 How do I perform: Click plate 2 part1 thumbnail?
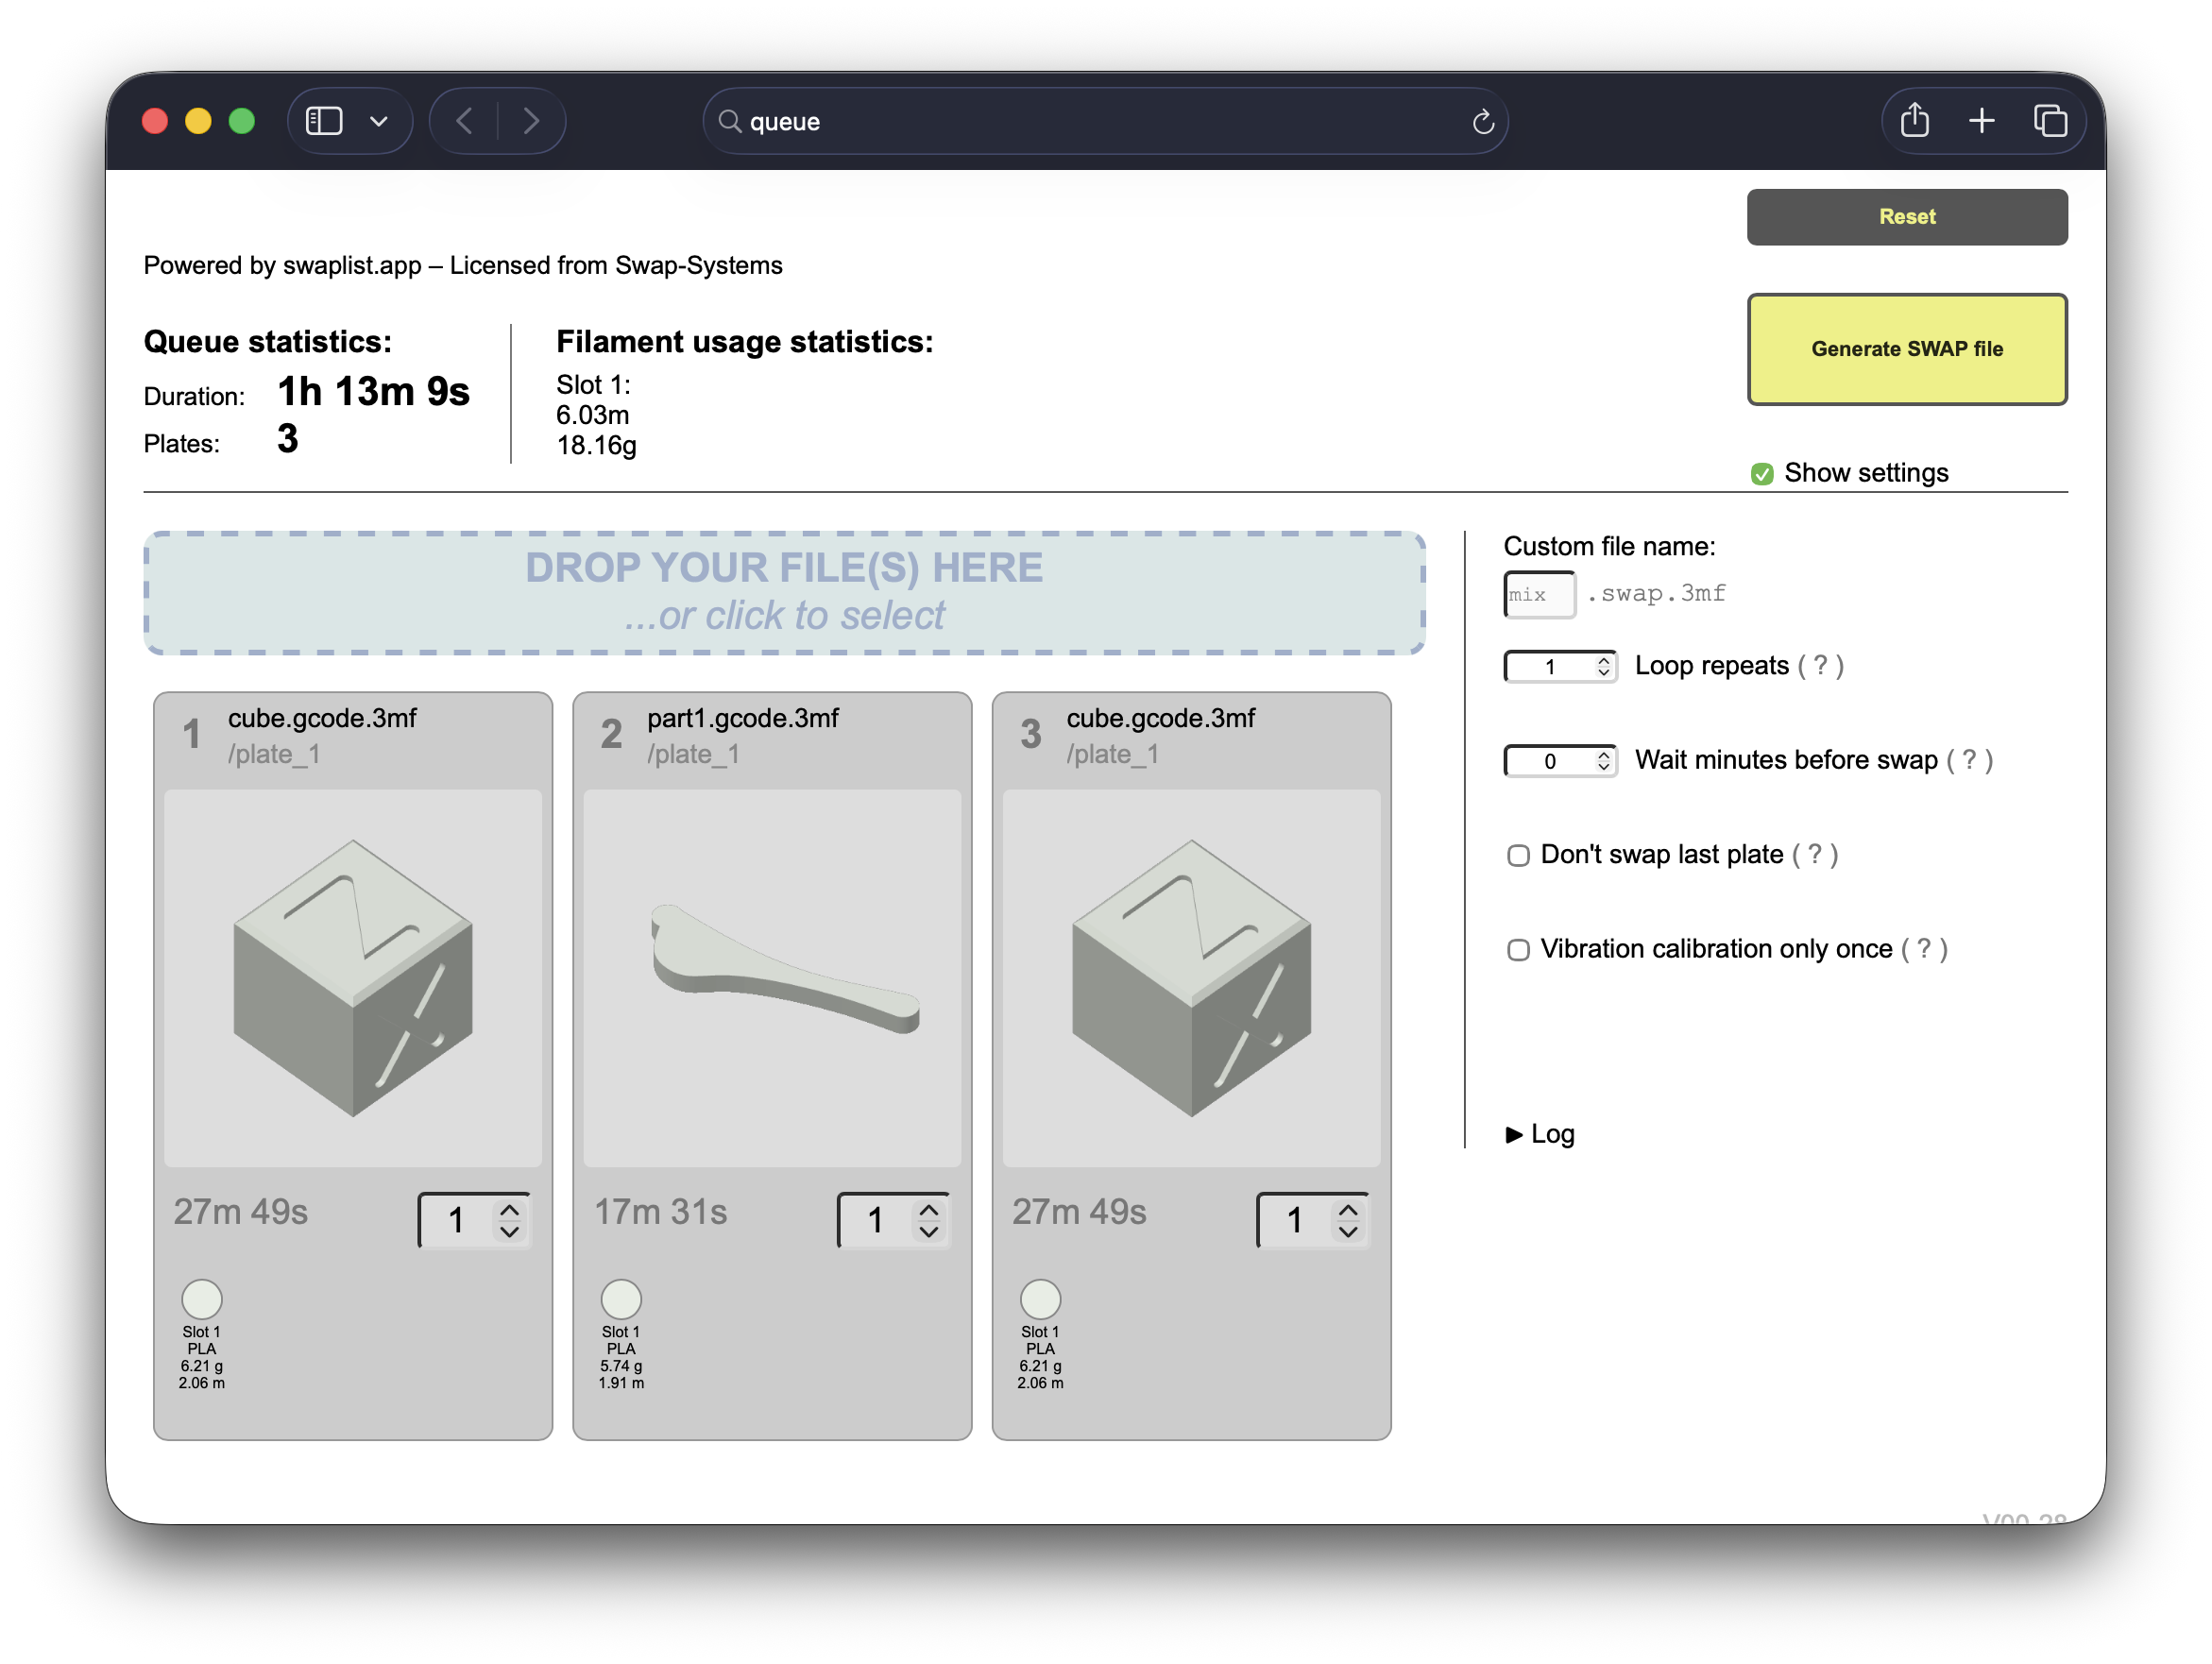click(x=772, y=978)
